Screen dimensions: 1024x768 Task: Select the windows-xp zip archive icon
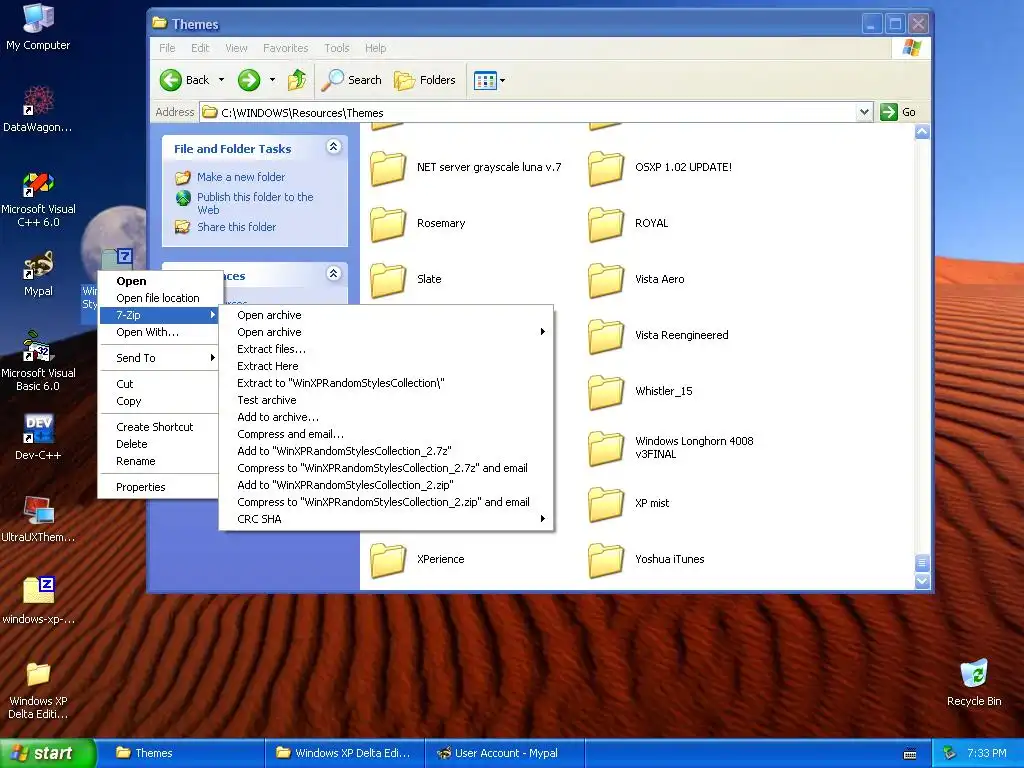[x=38, y=600]
